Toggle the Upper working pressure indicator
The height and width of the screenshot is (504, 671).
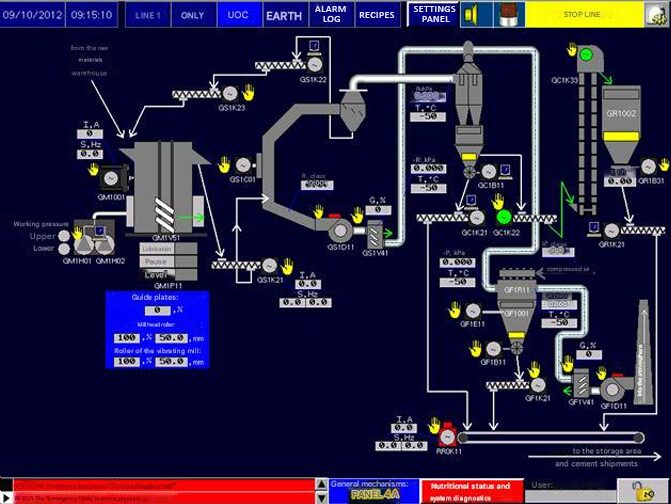(64, 236)
